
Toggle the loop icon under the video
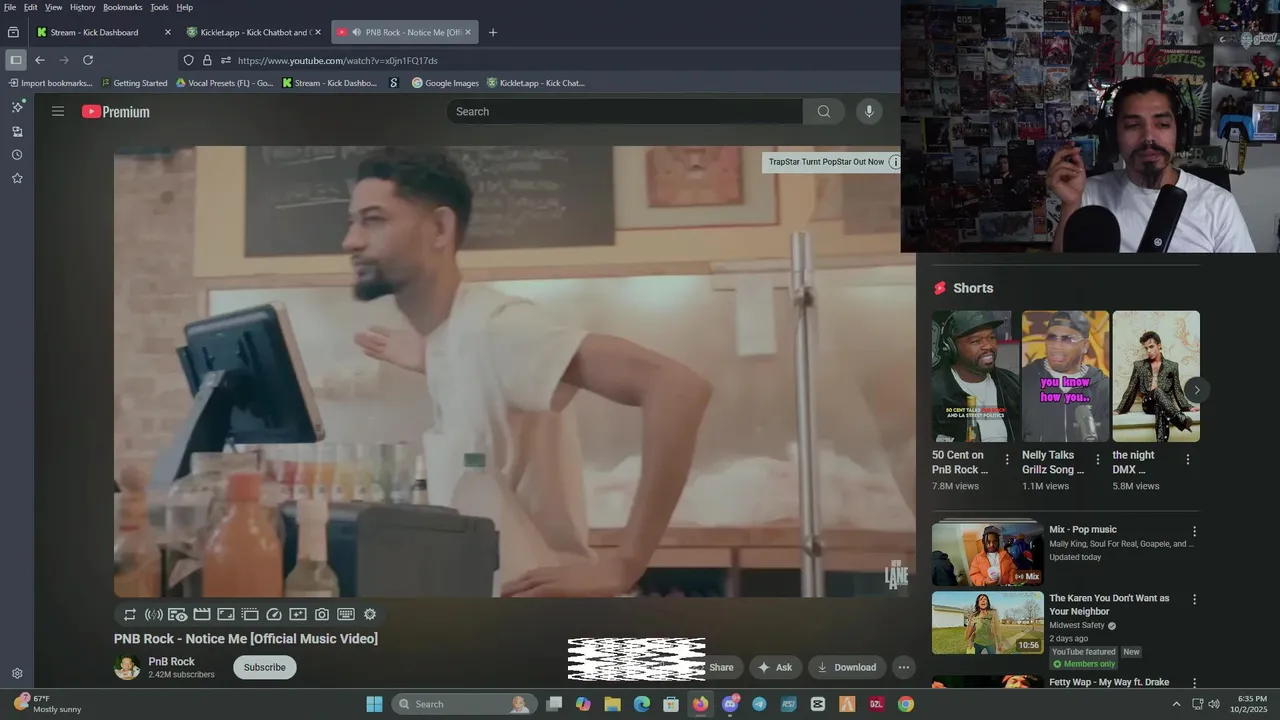[130, 615]
